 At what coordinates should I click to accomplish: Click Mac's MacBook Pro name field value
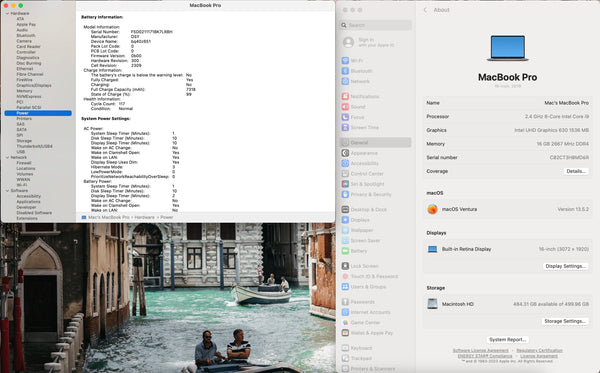[566, 103]
